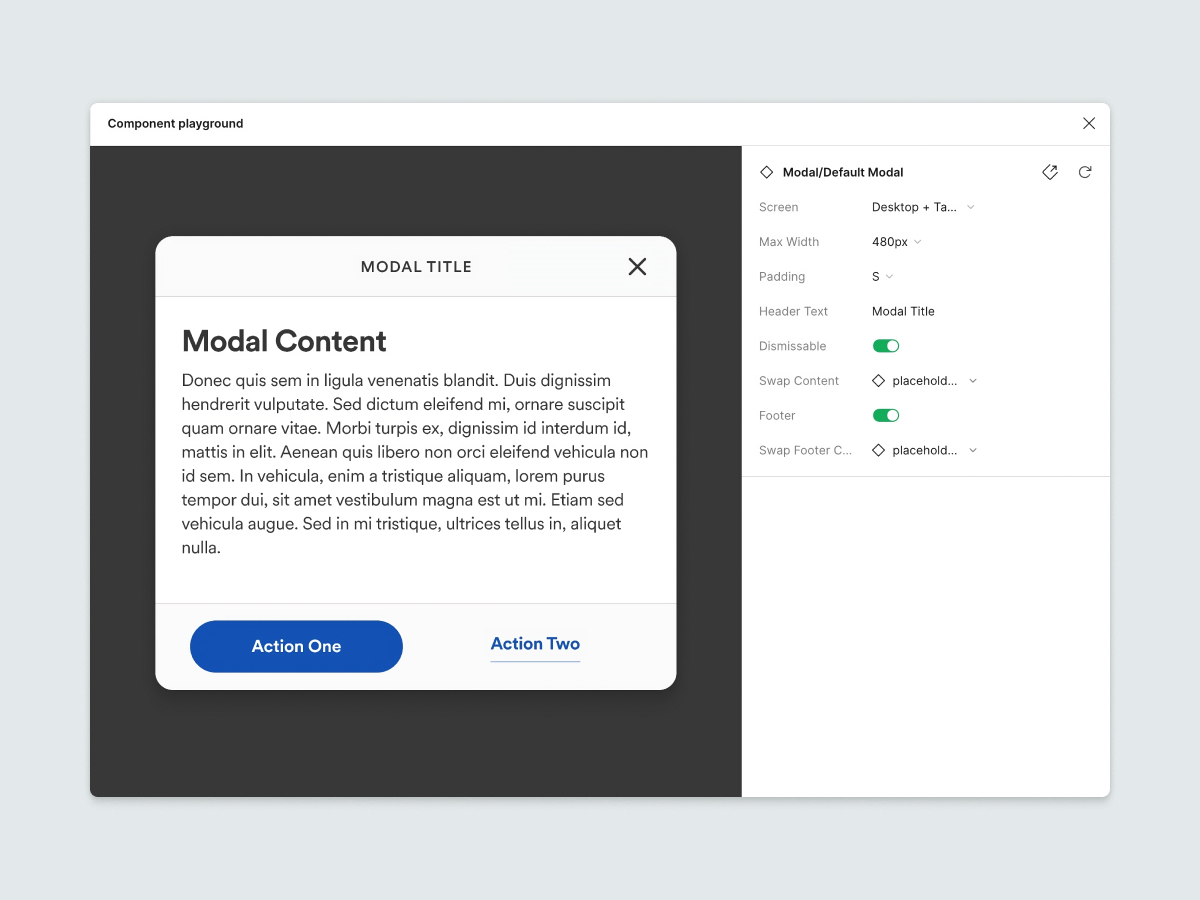Click the Modal/Default Modal component diamond icon

tap(766, 172)
